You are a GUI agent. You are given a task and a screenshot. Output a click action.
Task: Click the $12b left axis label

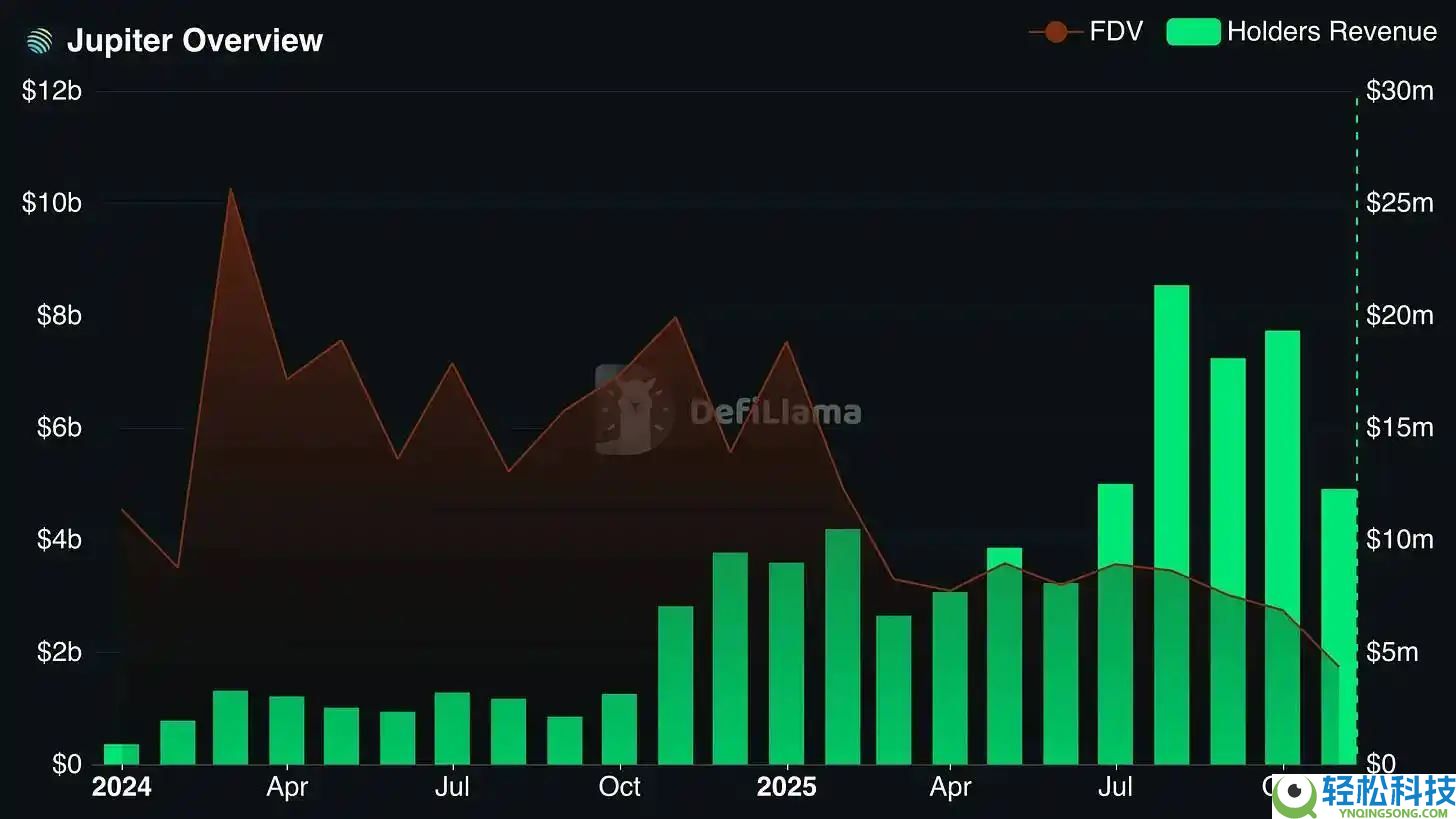(x=51, y=91)
